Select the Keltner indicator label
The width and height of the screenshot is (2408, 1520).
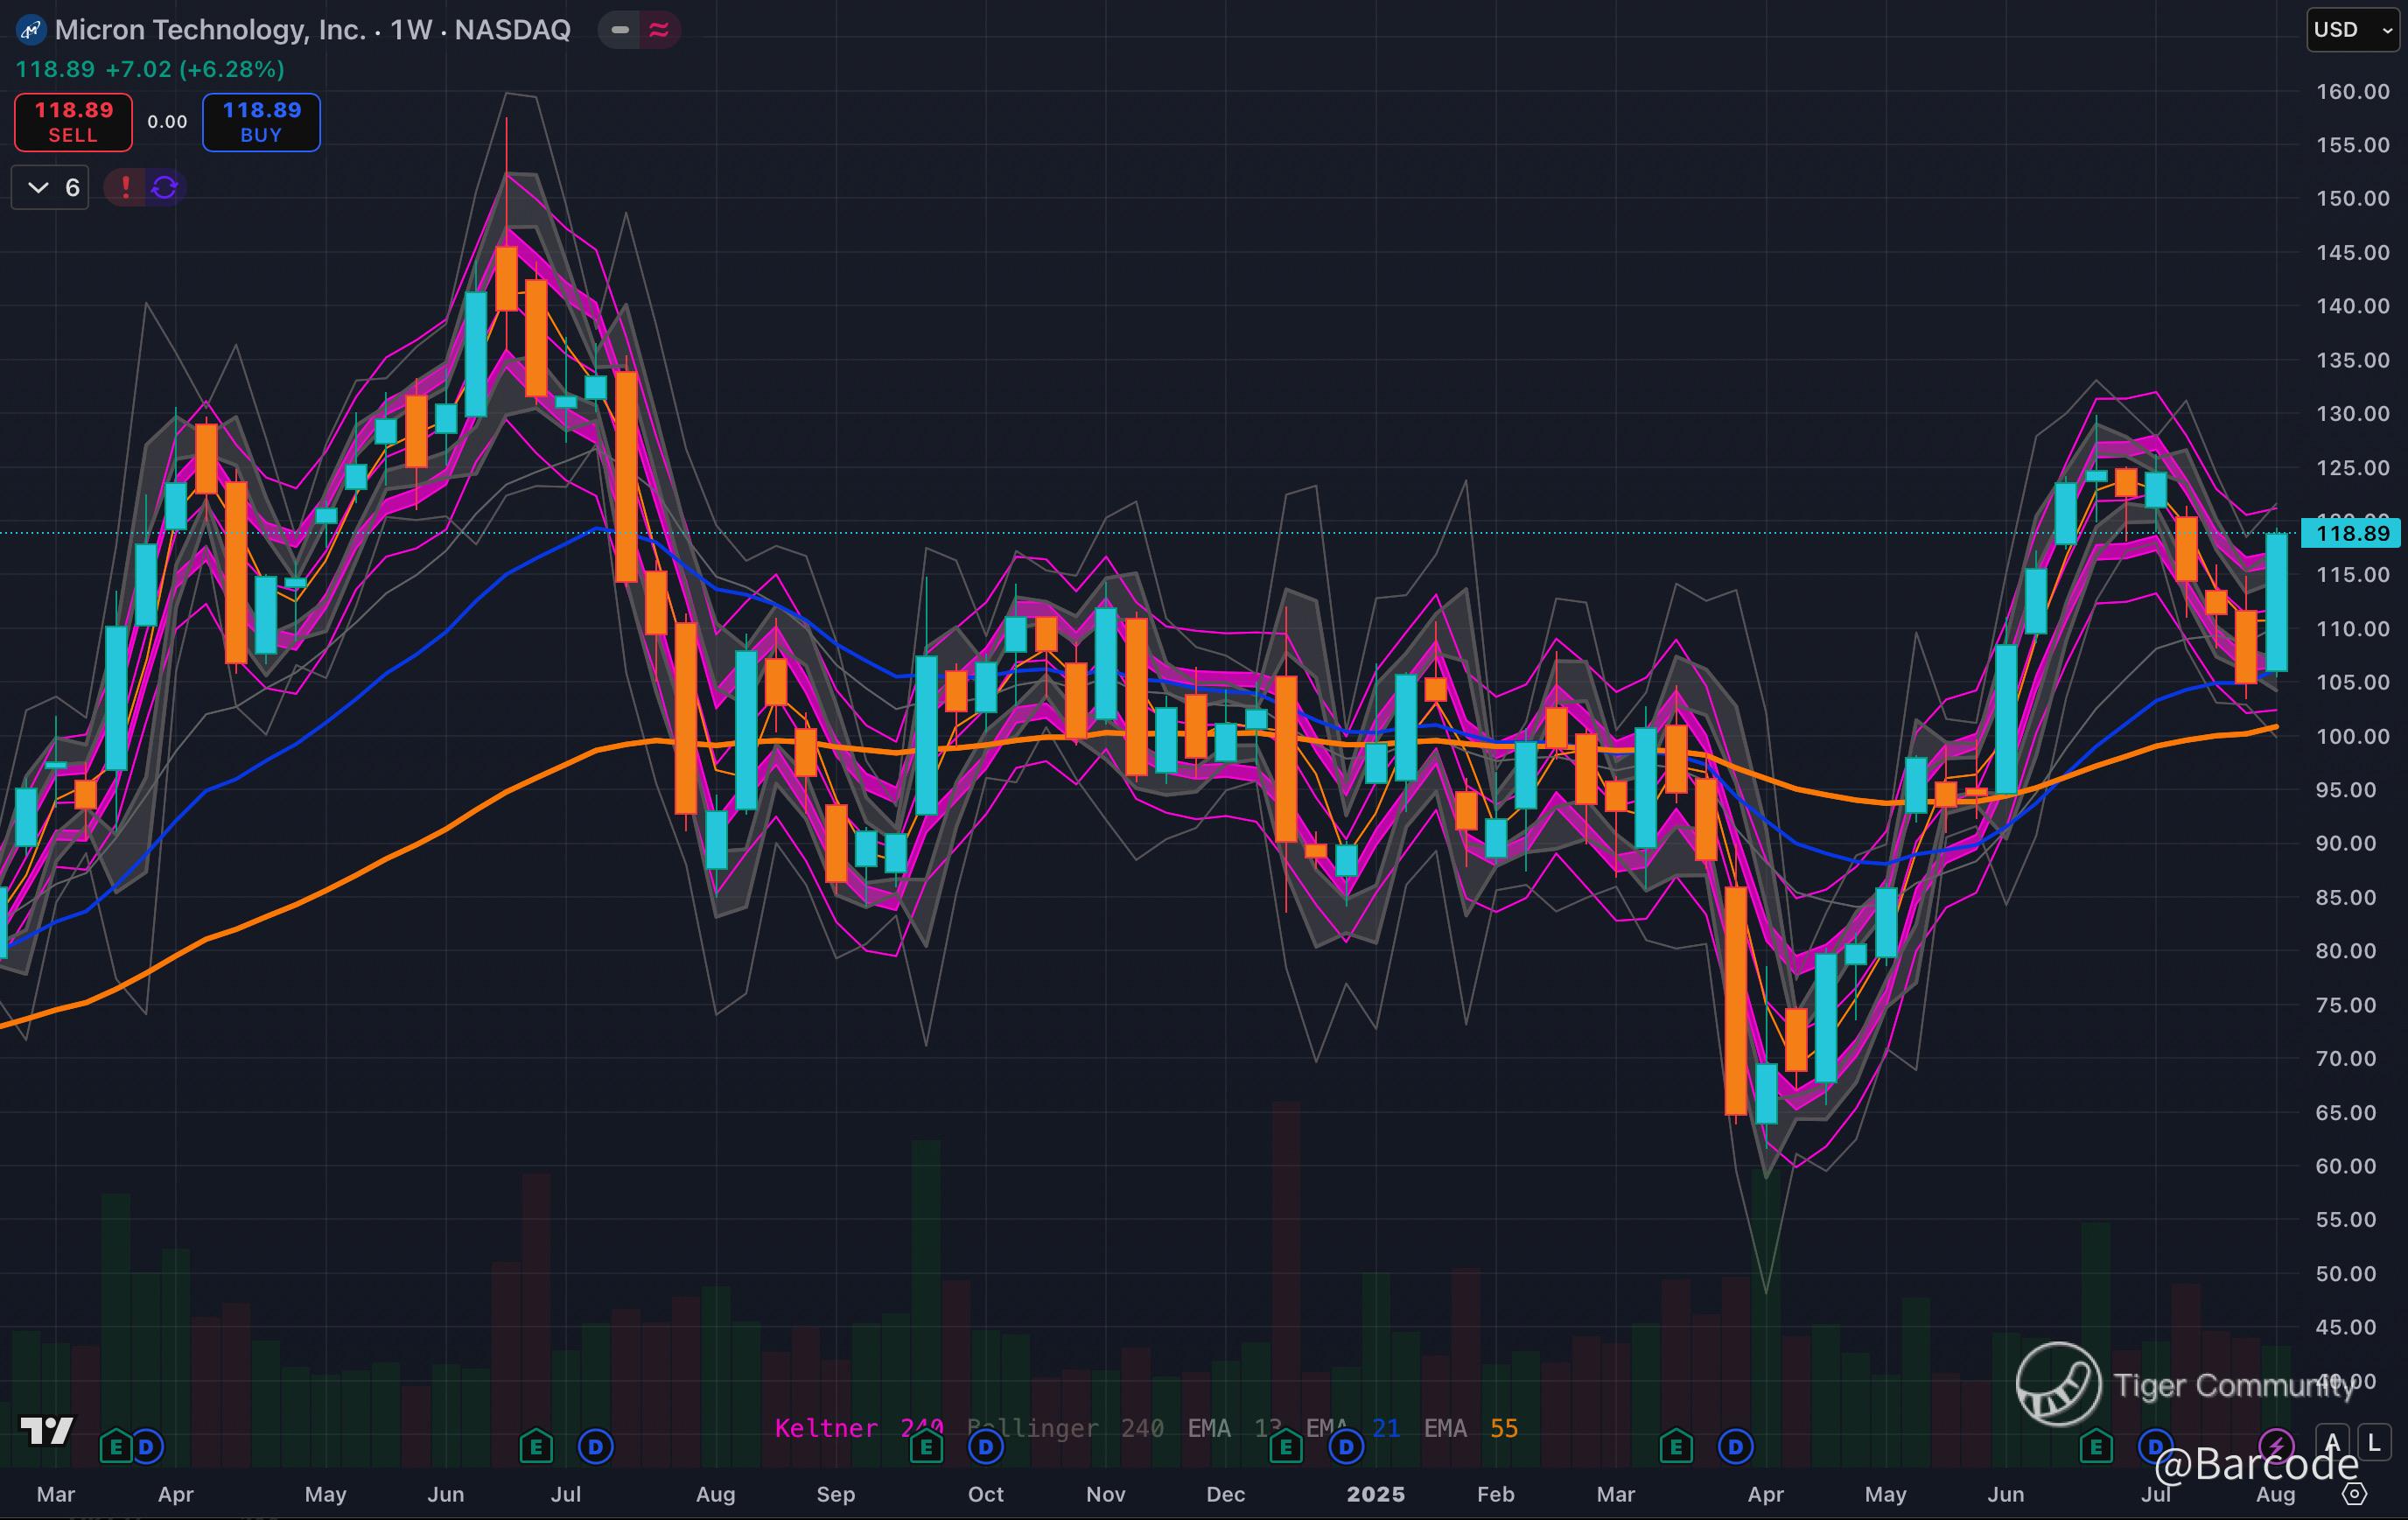point(826,1428)
